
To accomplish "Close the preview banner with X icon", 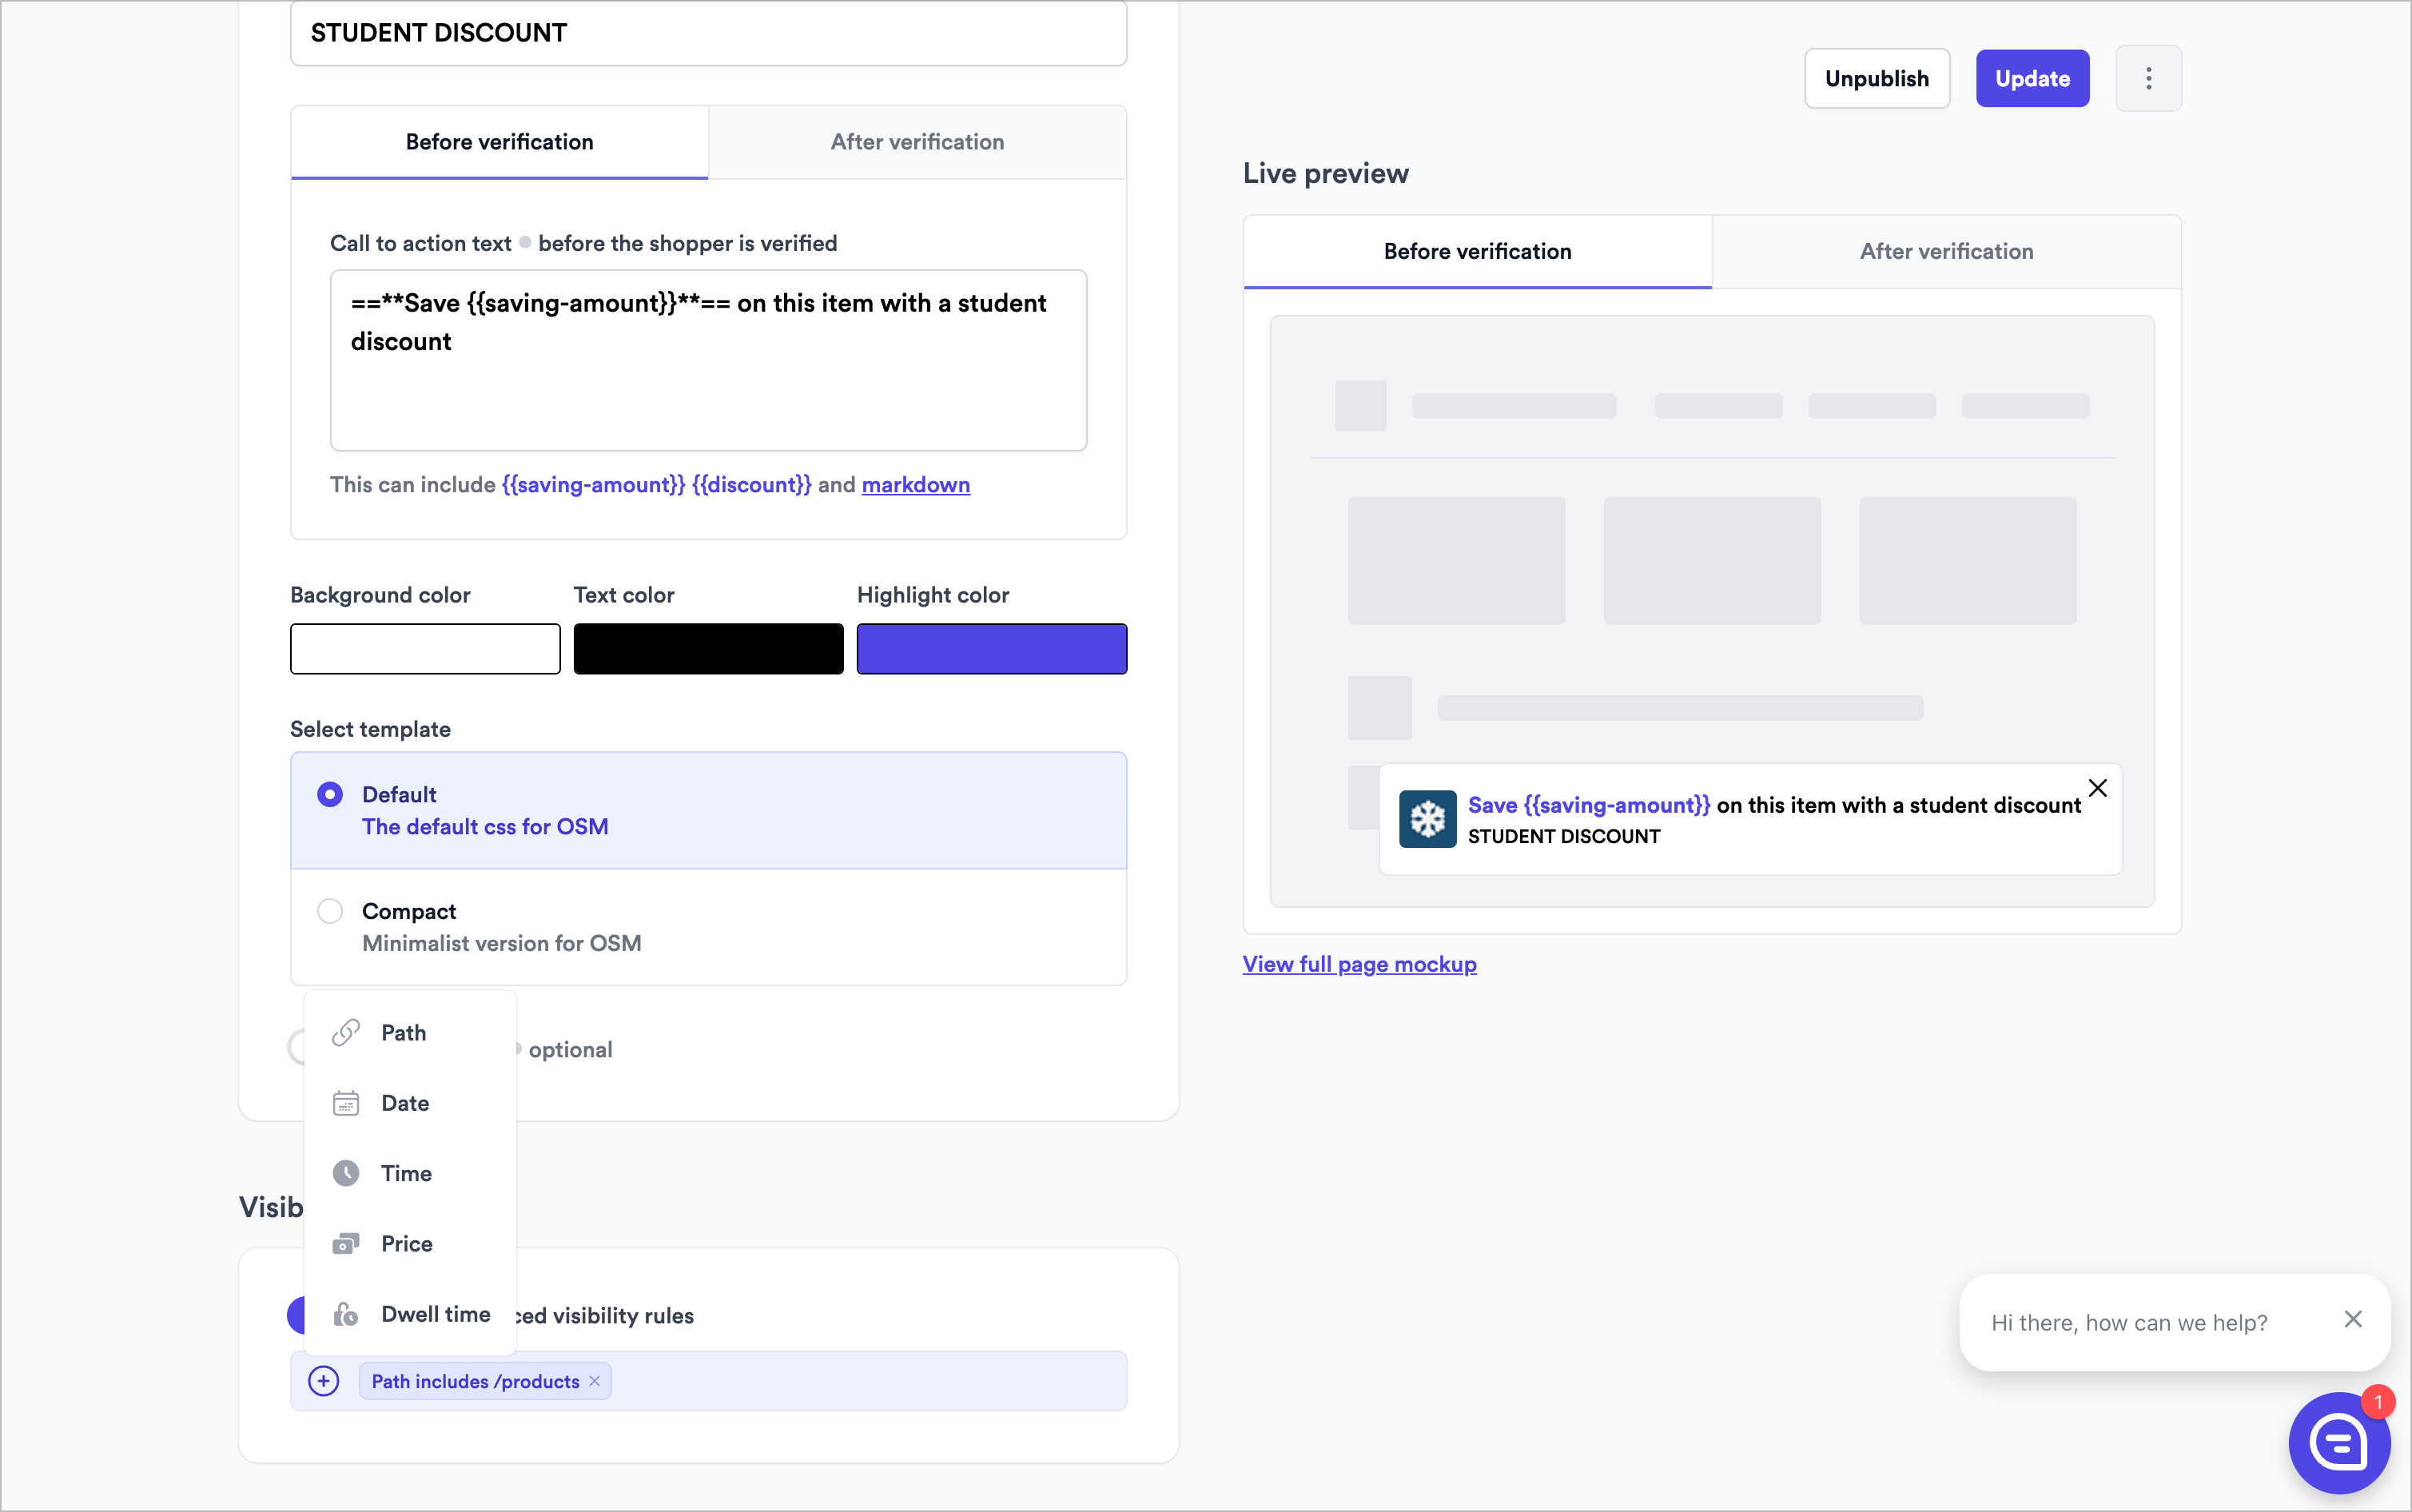I will [x=2097, y=788].
